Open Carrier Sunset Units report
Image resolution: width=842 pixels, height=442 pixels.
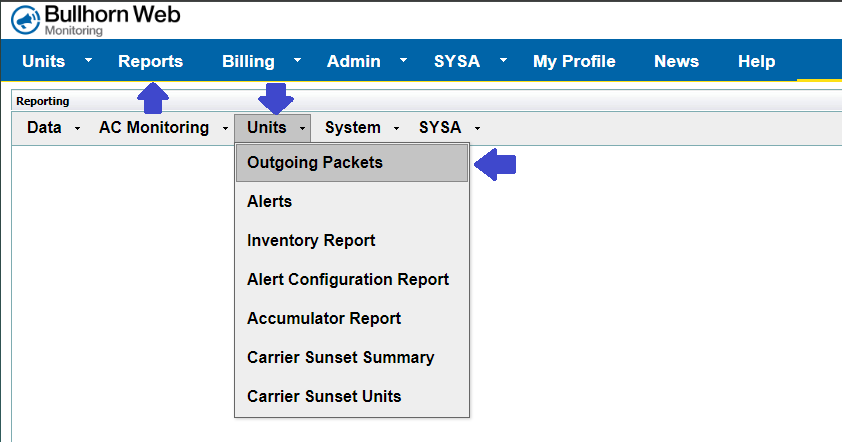point(352,396)
